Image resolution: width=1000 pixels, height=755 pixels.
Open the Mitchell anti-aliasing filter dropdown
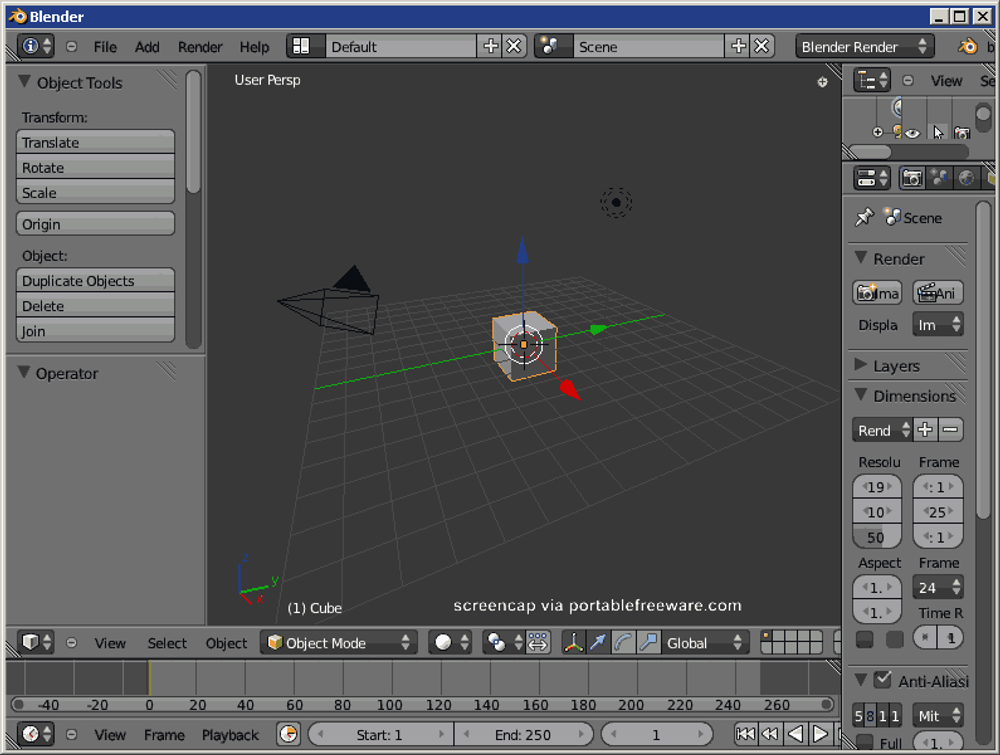tap(938, 715)
